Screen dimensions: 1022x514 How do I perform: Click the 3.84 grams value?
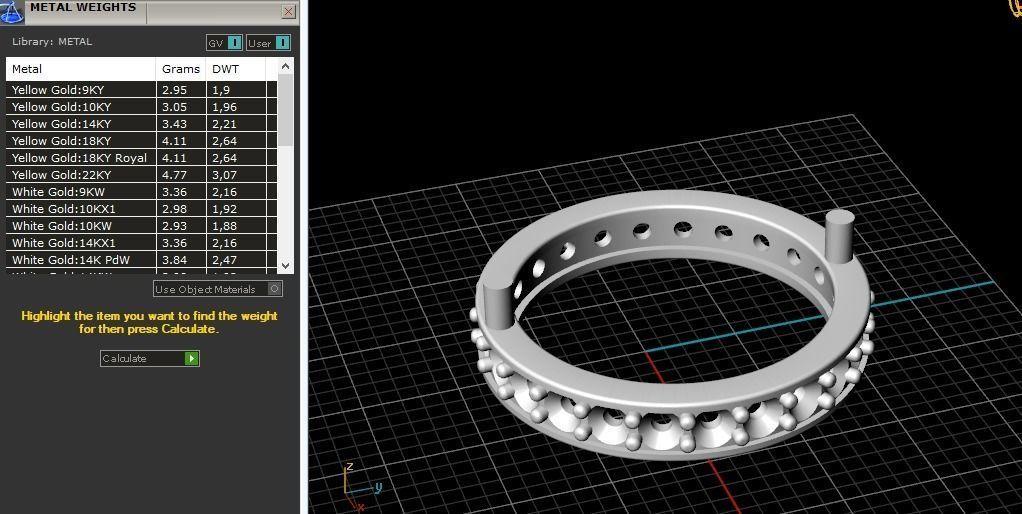(175, 259)
